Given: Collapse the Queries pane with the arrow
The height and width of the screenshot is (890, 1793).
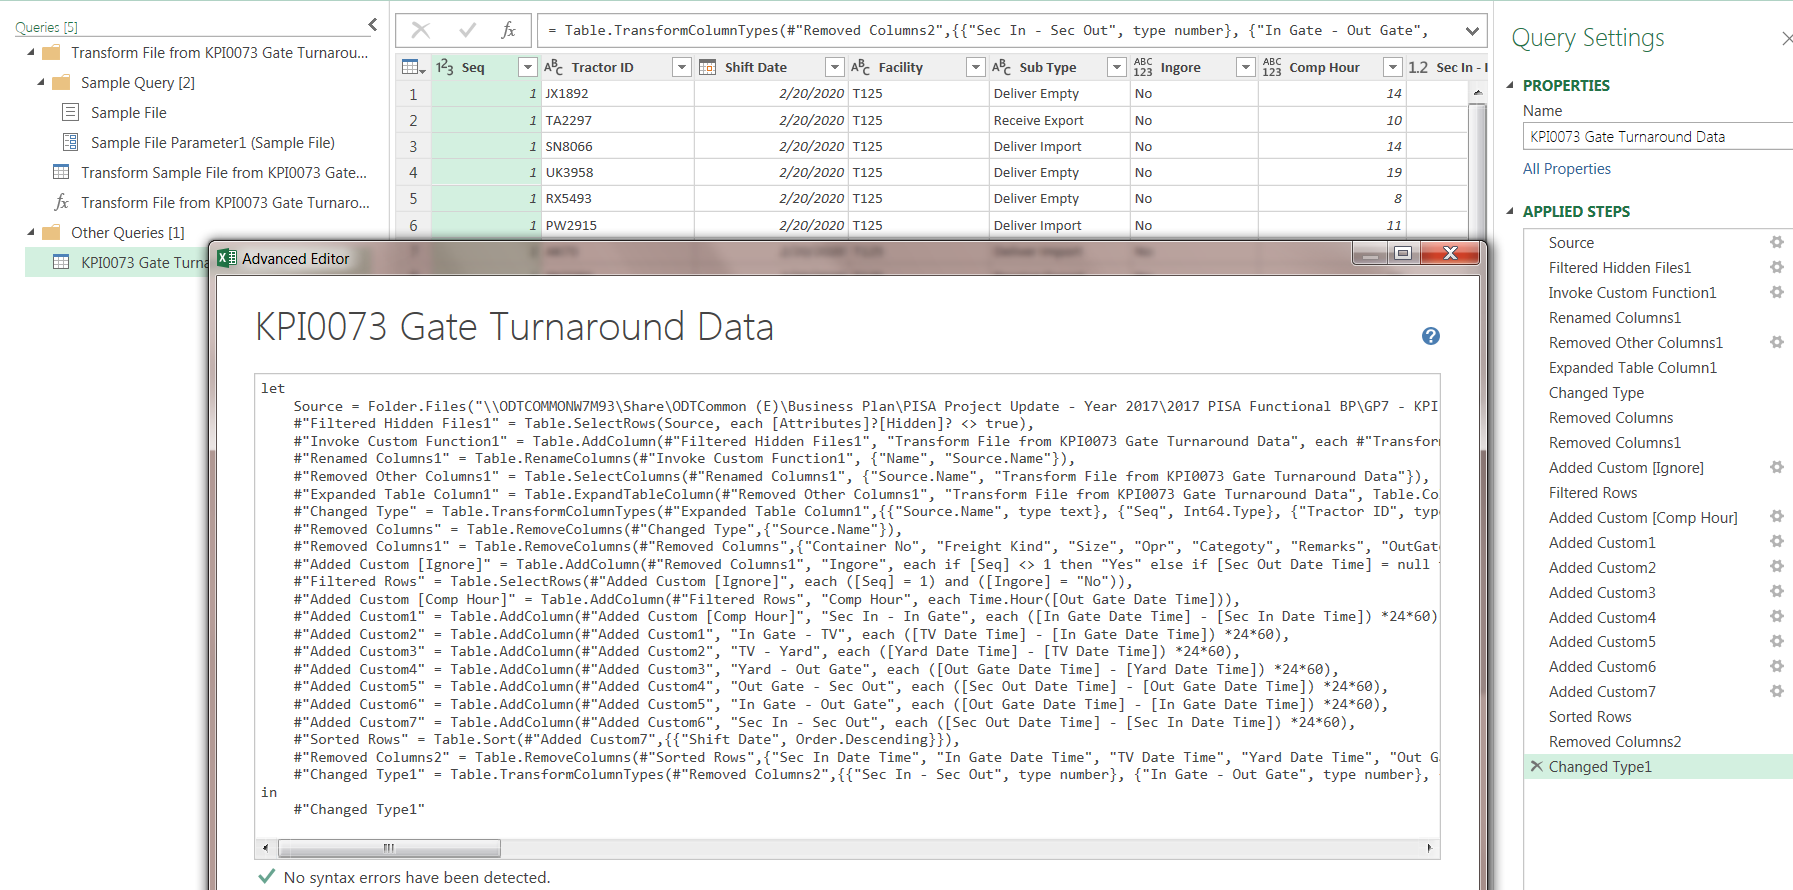Looking at the screenshot, I should pos(373,25).
